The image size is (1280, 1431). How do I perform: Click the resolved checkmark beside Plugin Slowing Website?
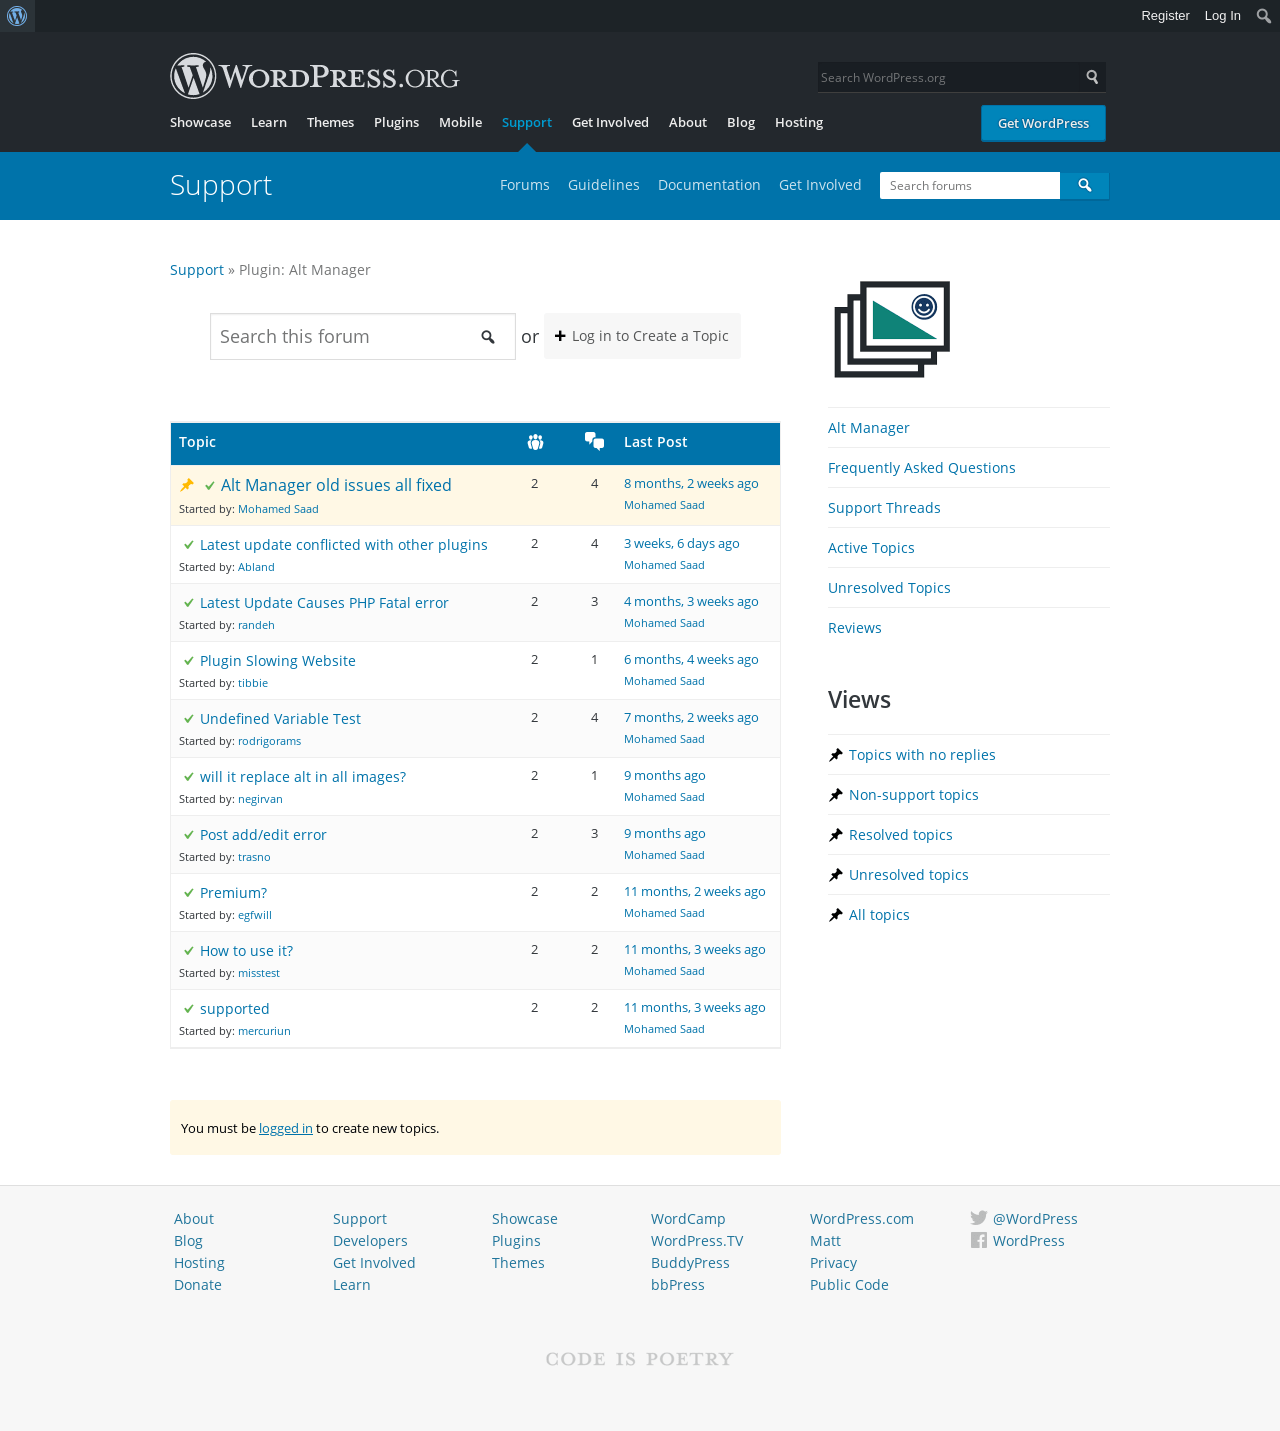tap(189, 661)
